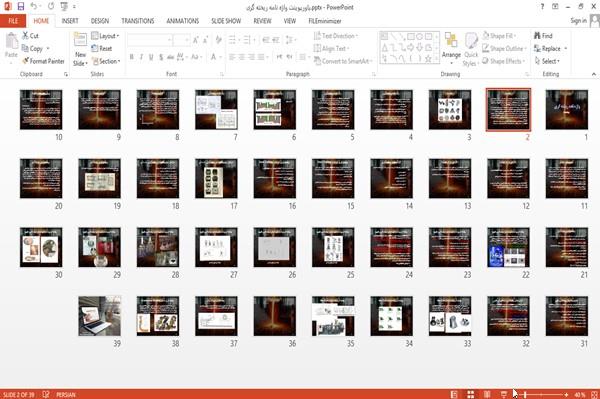Open the Shape Outline dropdown
The height and width of the screenshot is (399, 600).
(504, 49)
